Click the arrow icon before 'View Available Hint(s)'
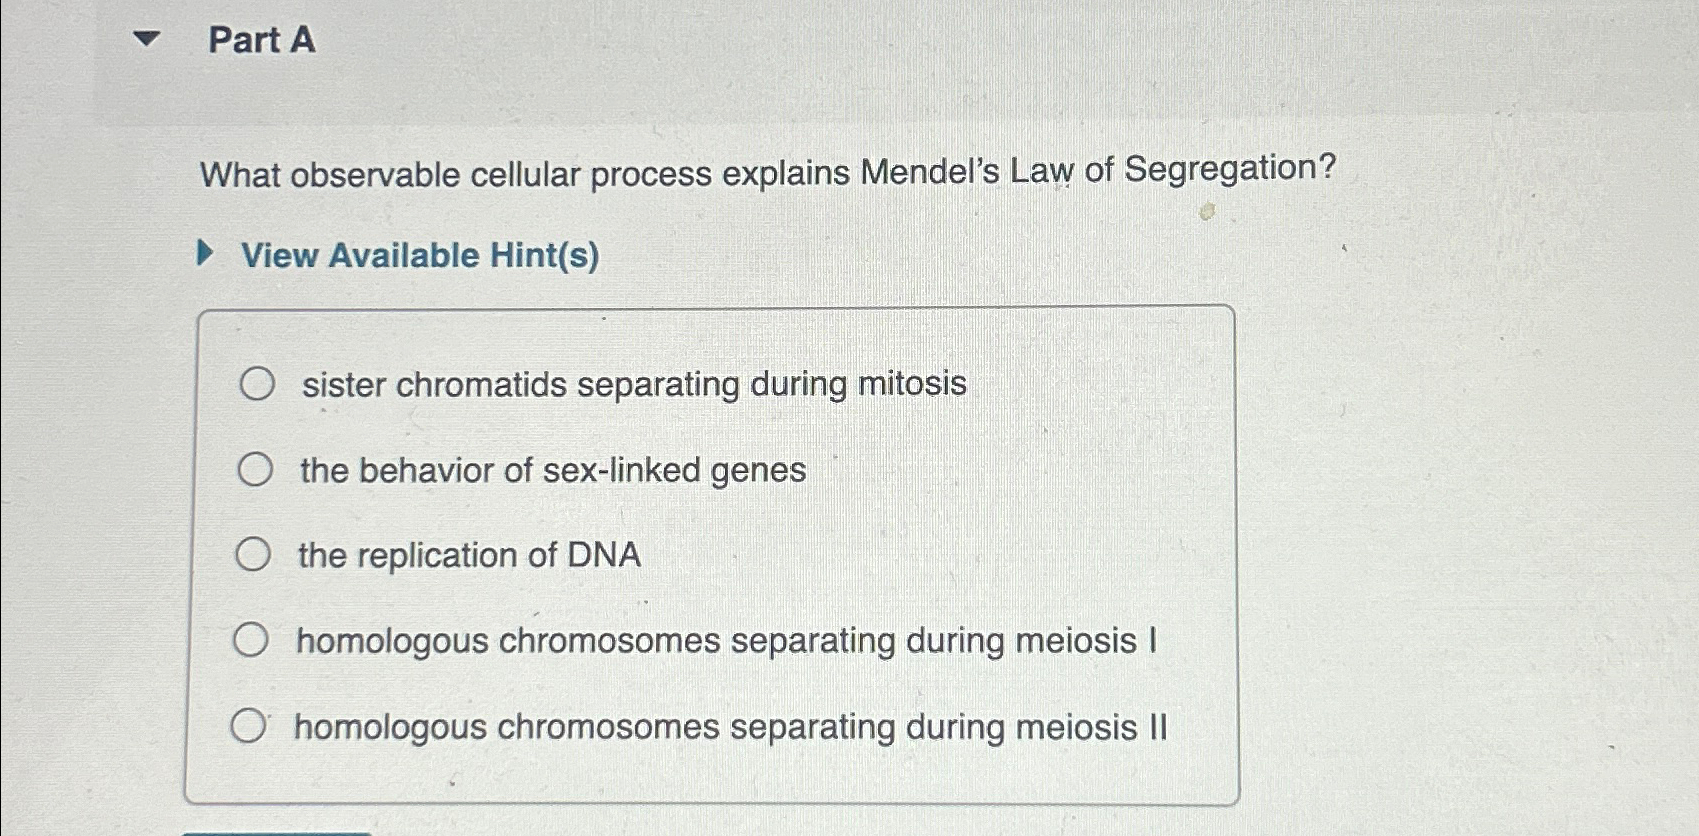This screenshot has width=1699, height=836. [x=205, y=254]
